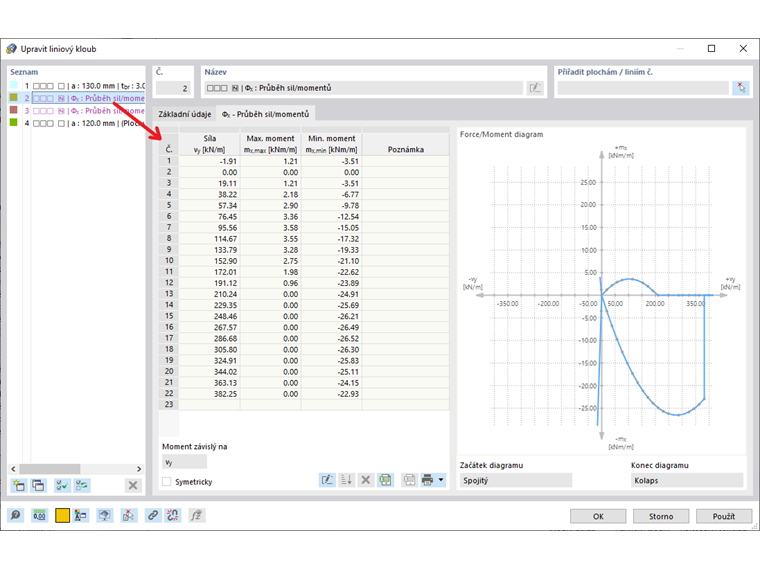Image resolution: width=760 pixels, height=570 pixels.
Task: Click the Poznámka column header
Action: [x=406, y=144]
